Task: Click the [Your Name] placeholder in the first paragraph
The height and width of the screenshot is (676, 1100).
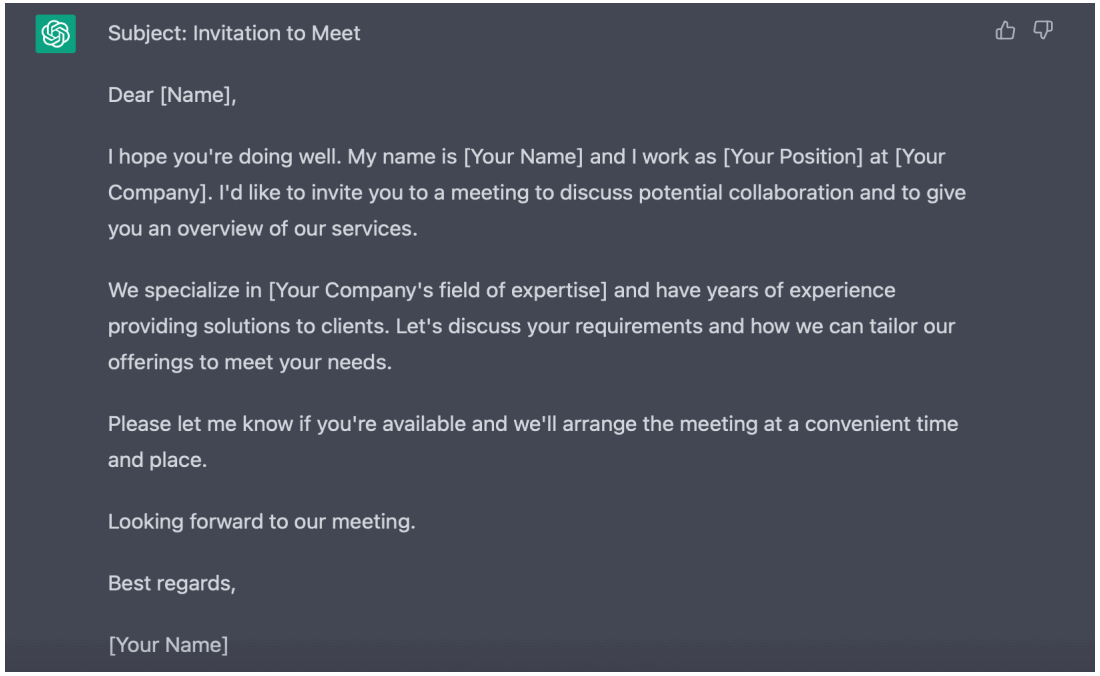Action: tap(523, 157)
